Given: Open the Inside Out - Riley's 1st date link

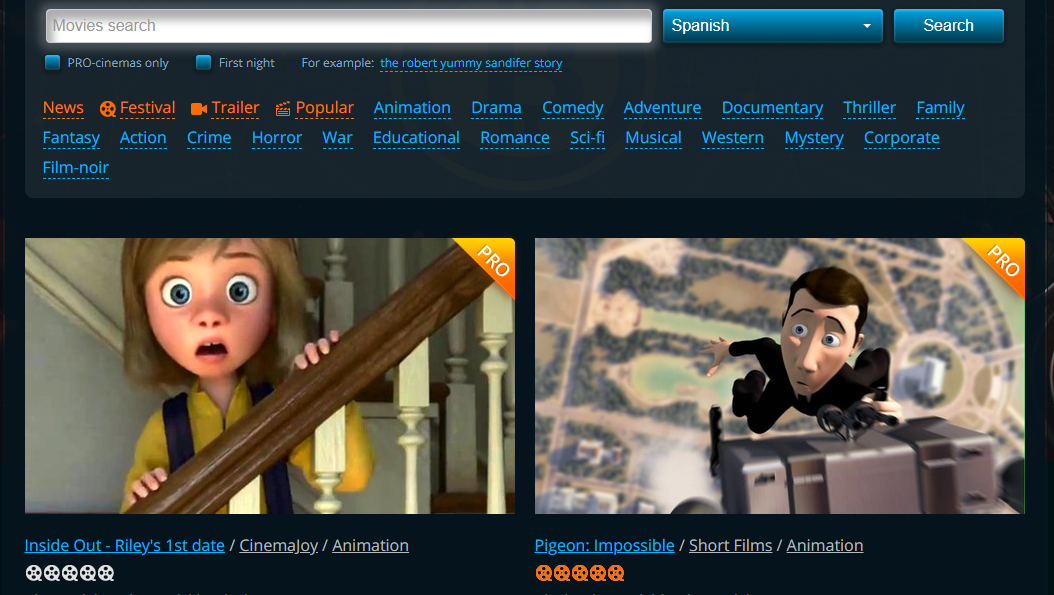Looking at the screenshot, I should (x=124, y=546).
